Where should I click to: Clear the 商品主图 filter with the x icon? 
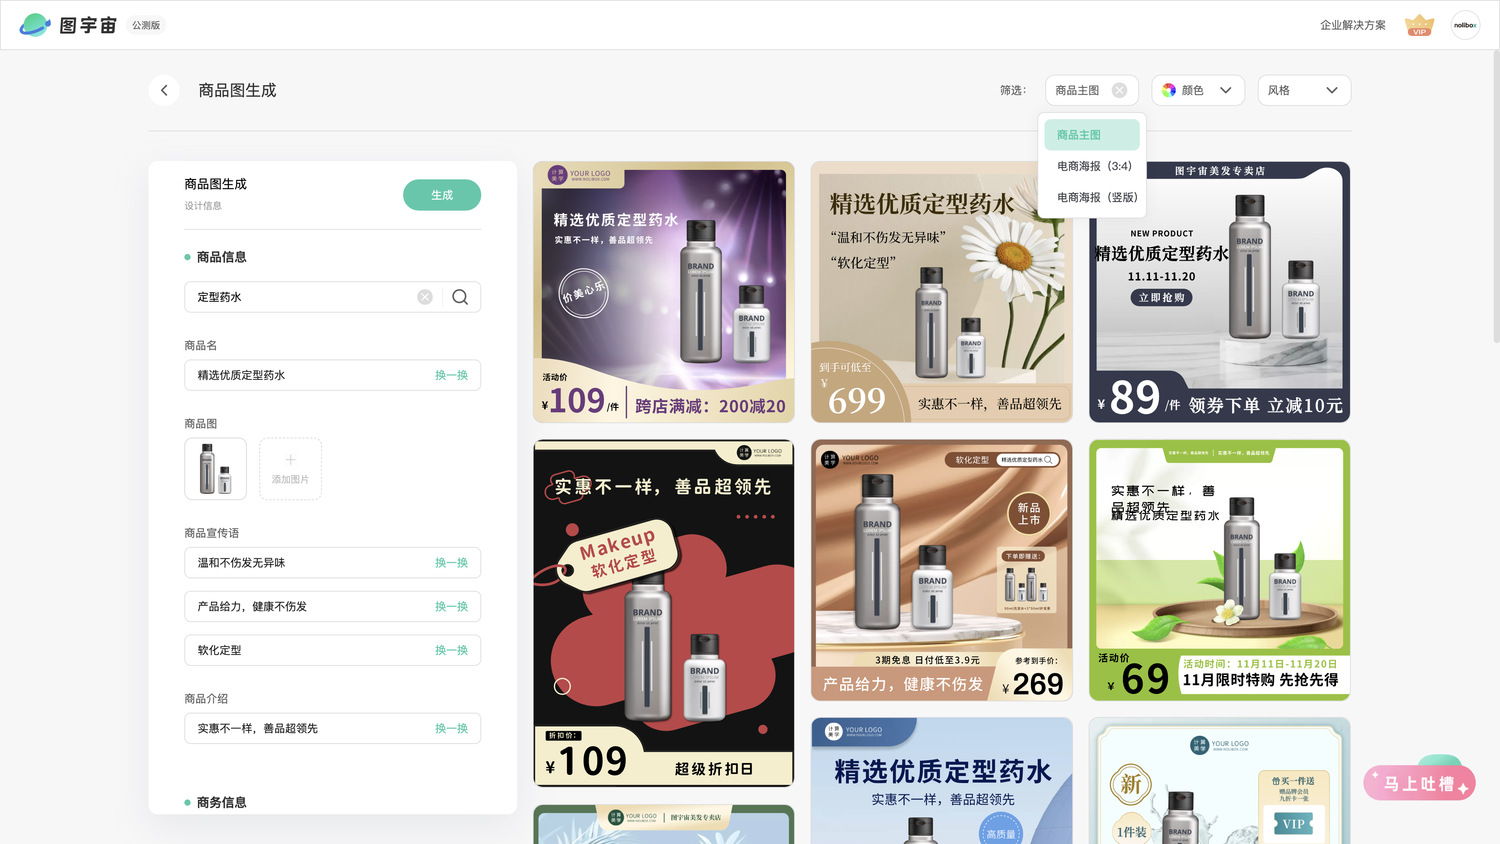(x=1119, y=90)
